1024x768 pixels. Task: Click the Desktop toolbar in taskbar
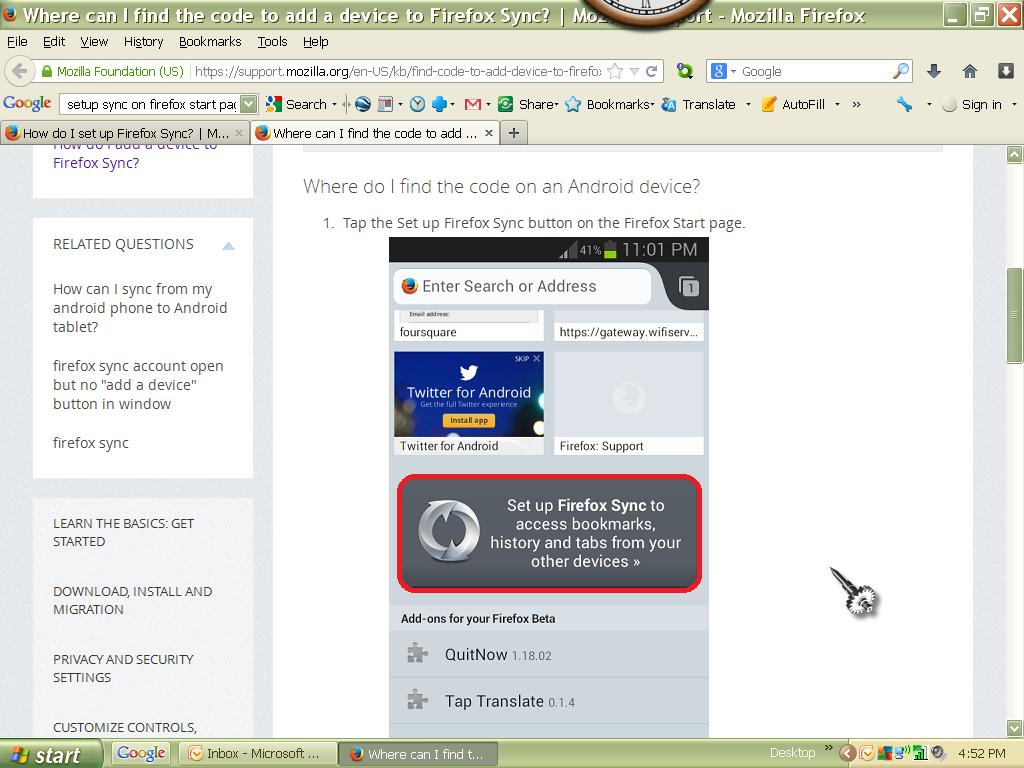pos(792,752)
